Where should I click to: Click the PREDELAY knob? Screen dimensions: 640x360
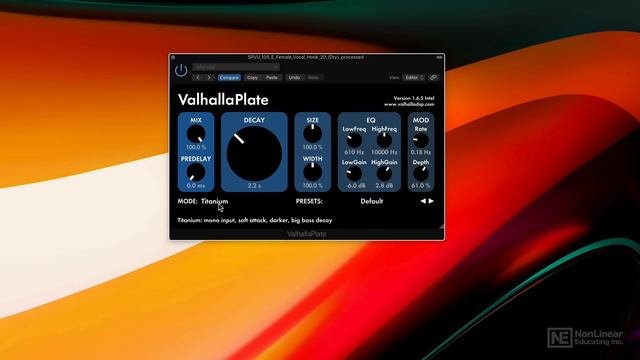click(196, 172)
